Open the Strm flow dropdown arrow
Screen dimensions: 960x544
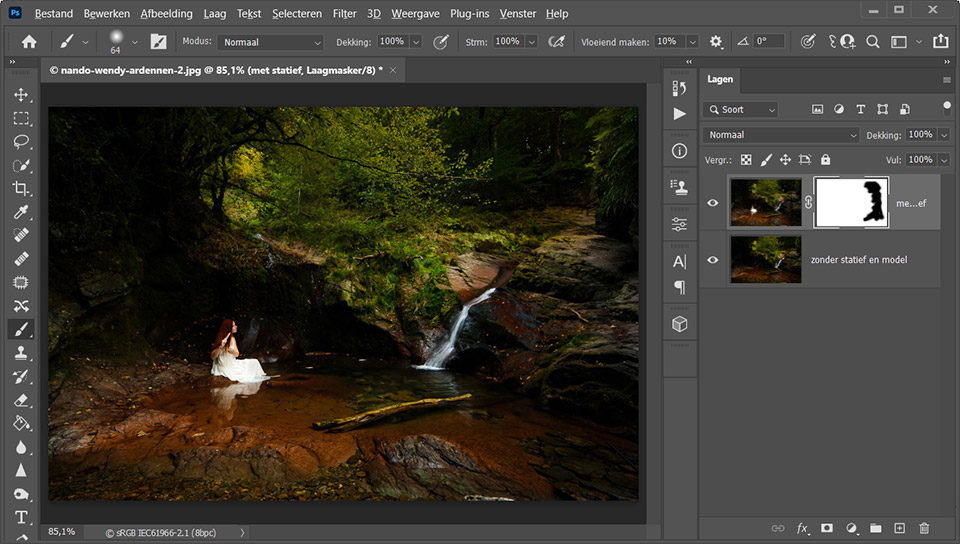click(531, 42)
